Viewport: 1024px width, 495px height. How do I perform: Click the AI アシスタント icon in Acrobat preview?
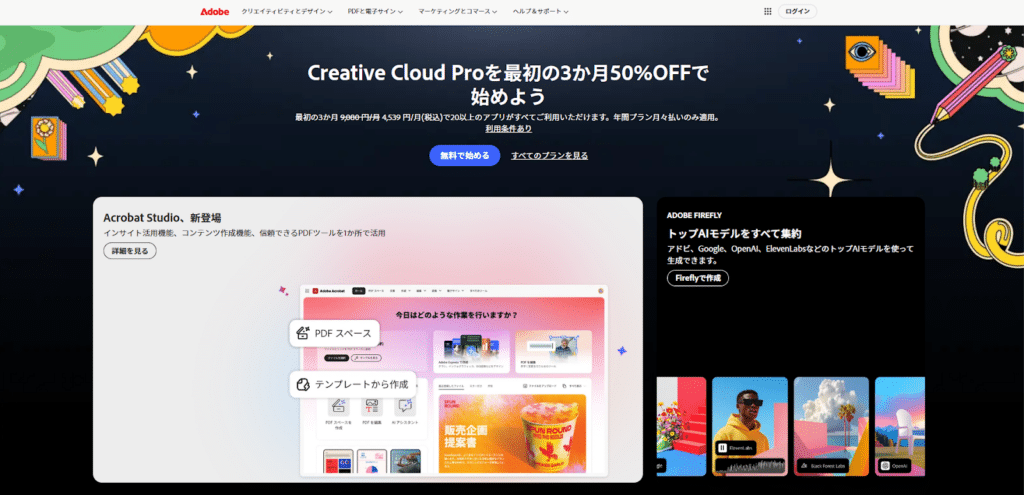coord(404,407)
